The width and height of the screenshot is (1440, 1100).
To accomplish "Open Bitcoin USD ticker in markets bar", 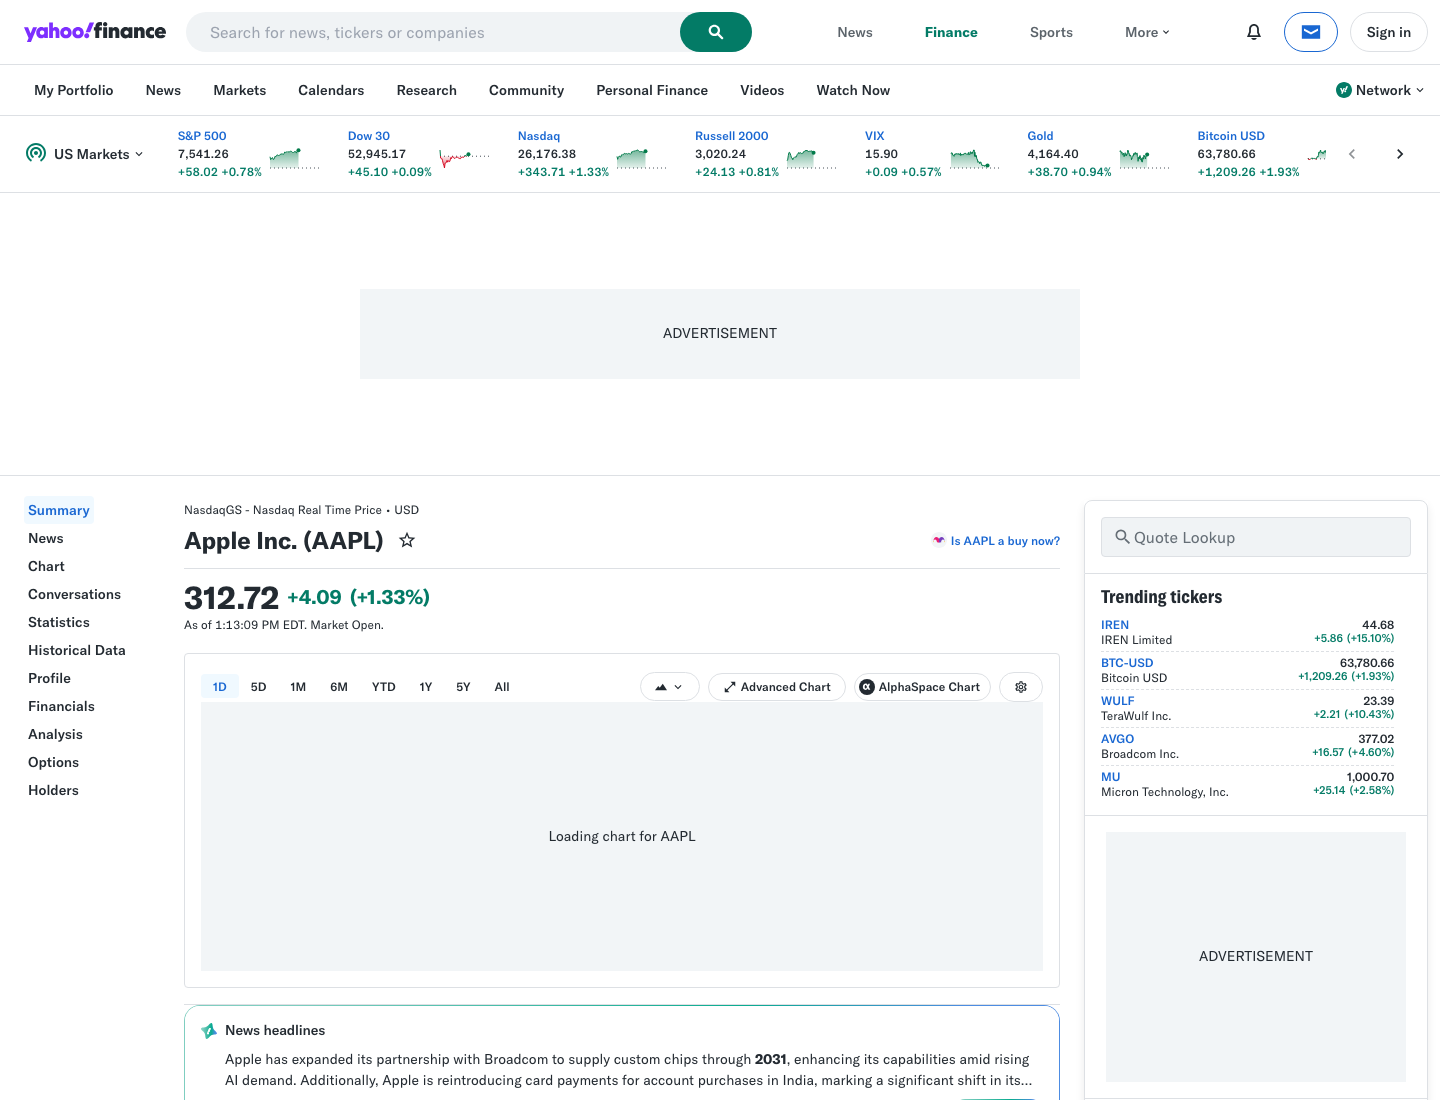I will [1231, 136].
